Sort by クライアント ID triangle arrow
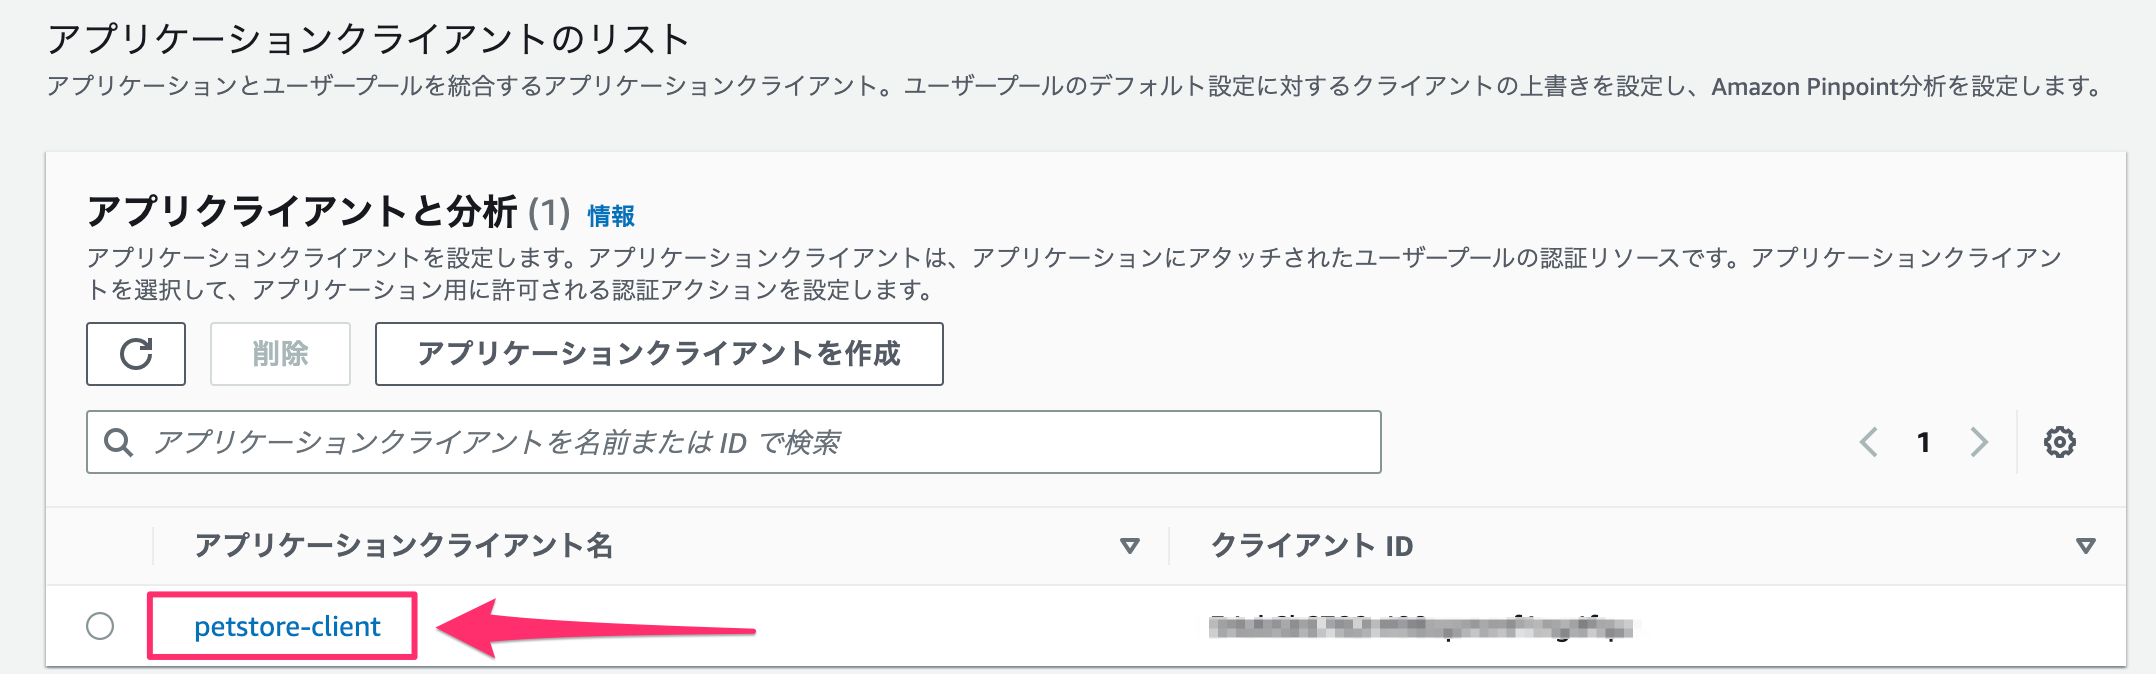 click(x=2086, y=546)
